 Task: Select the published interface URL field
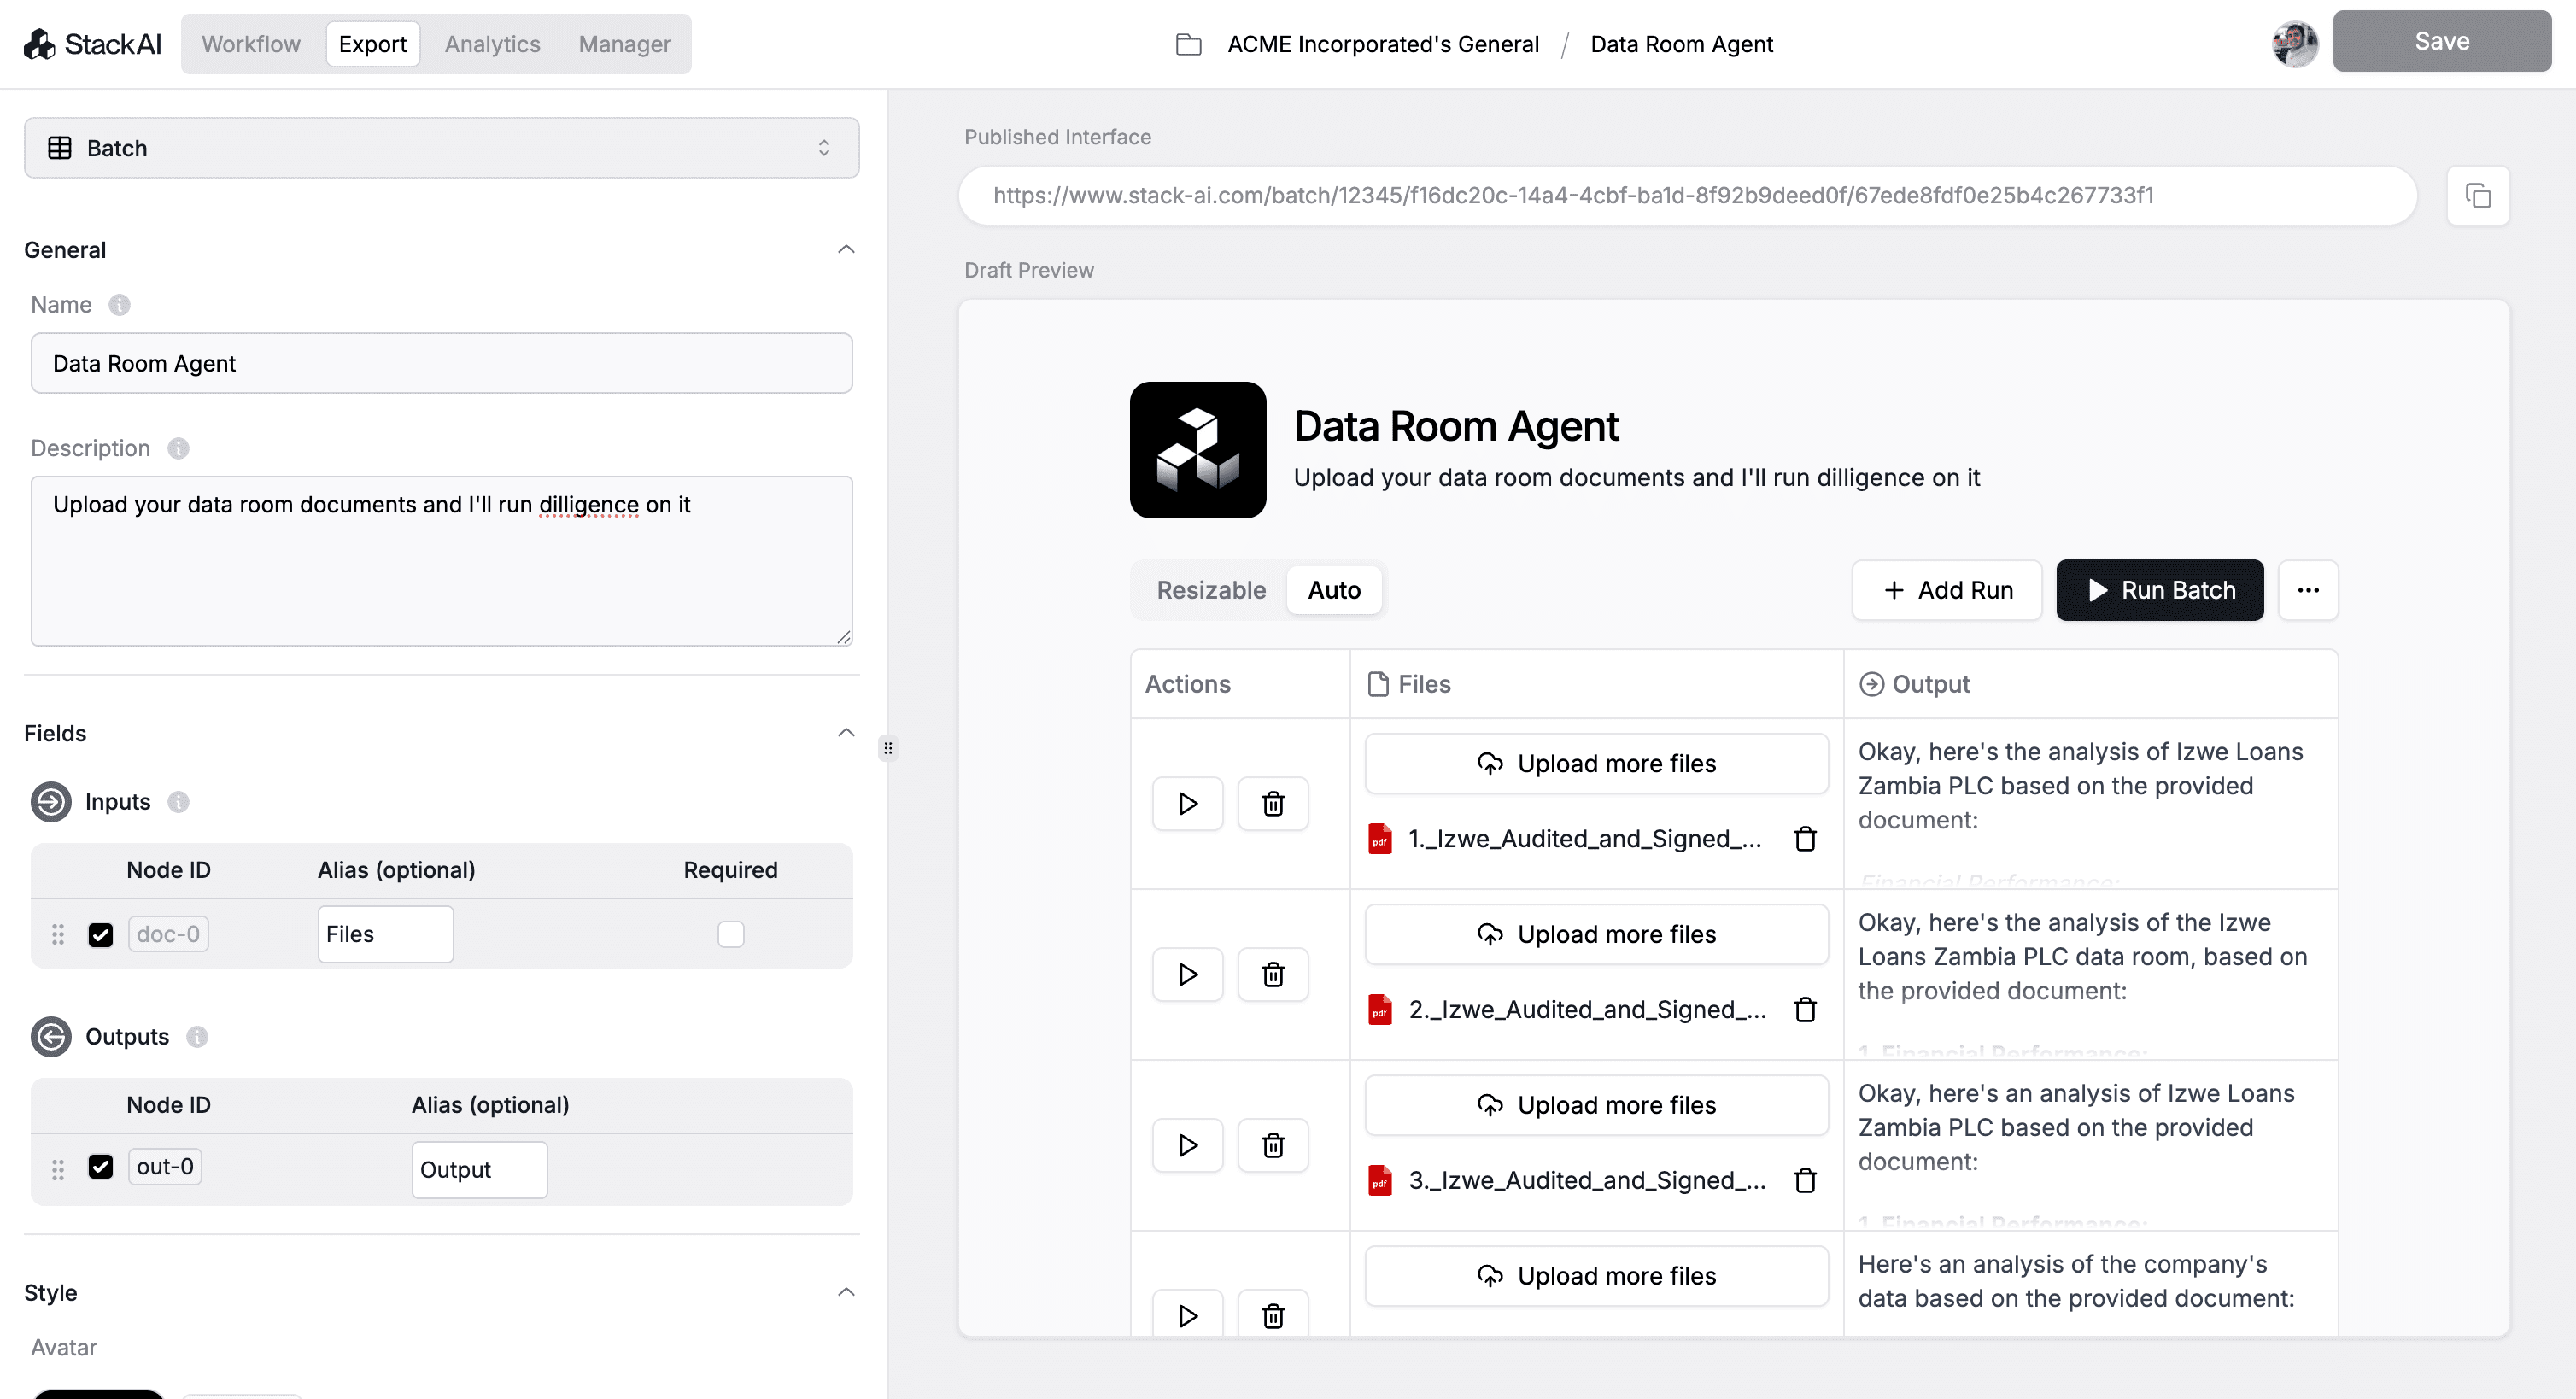tap(1687, 195)
